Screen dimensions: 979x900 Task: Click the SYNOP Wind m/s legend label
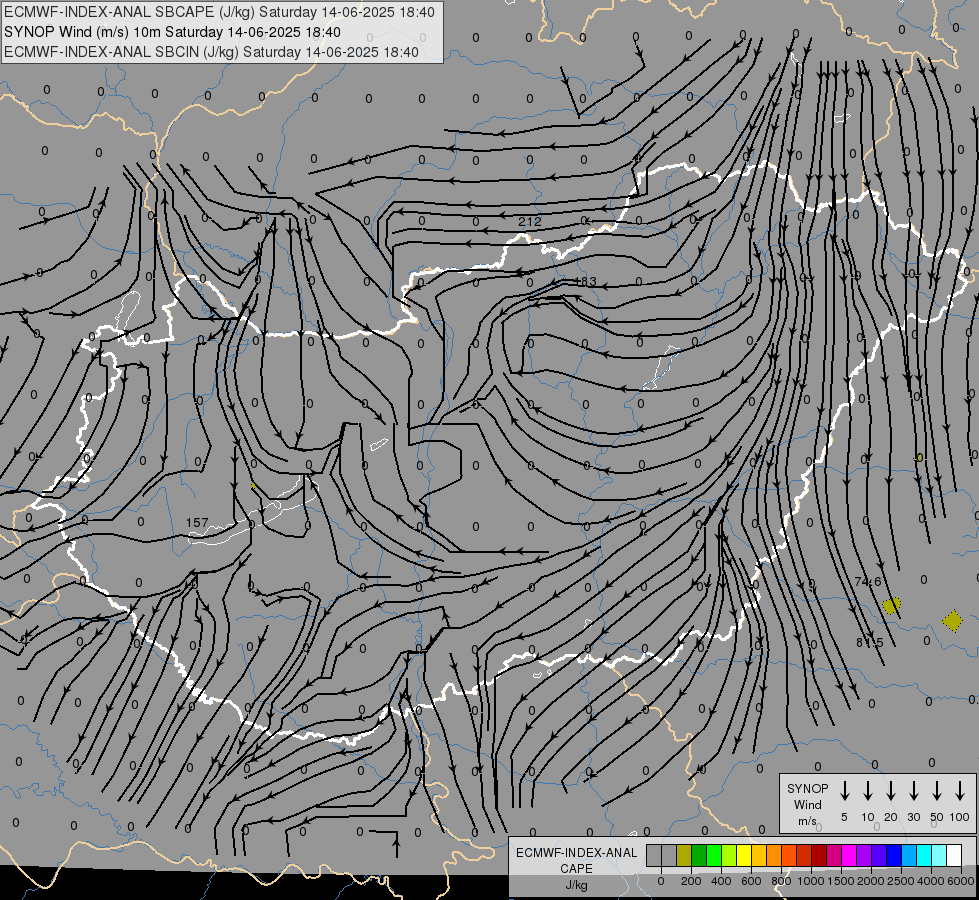[807, 804]
